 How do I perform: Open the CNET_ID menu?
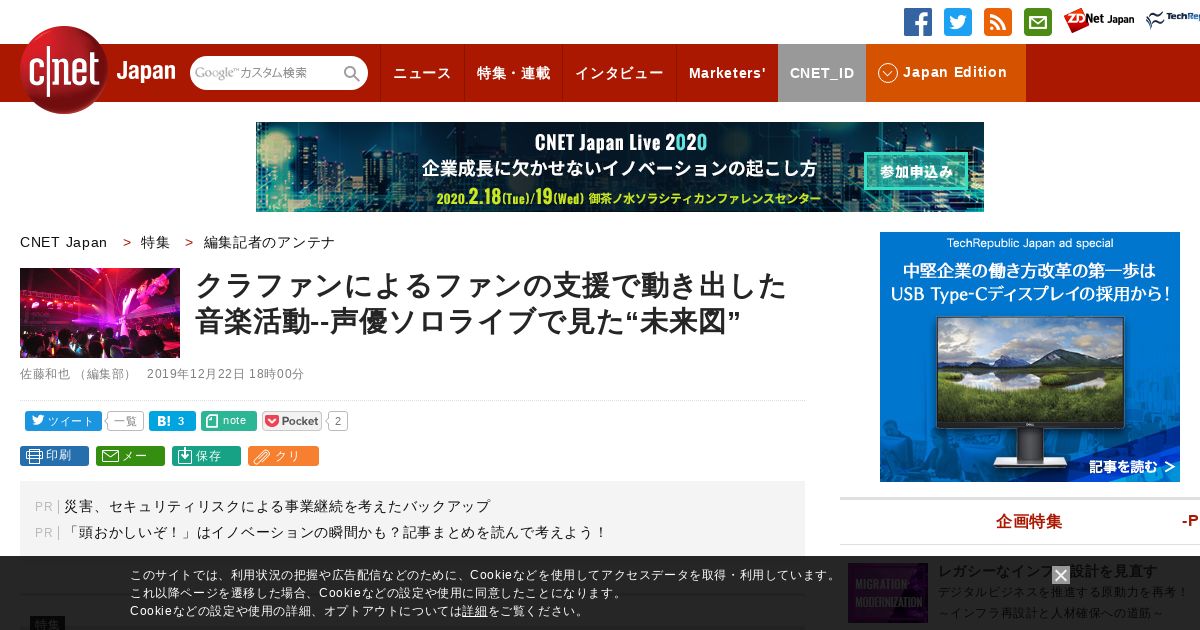tap(822, 73)
